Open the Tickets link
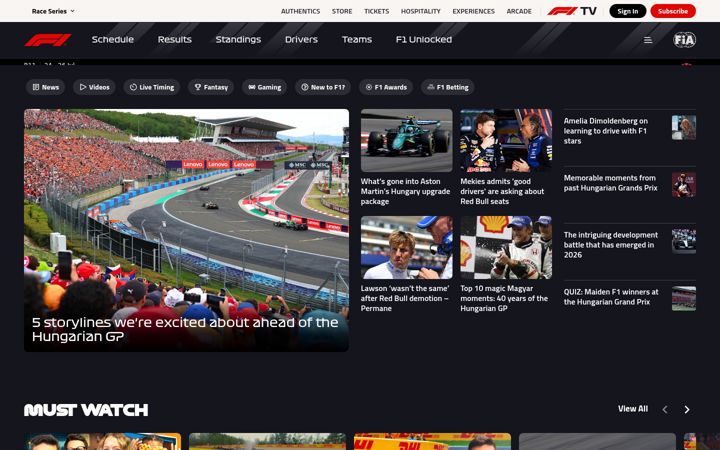Image resolution: width=720 pixels, height=450 pixels. tap(377, 11)
